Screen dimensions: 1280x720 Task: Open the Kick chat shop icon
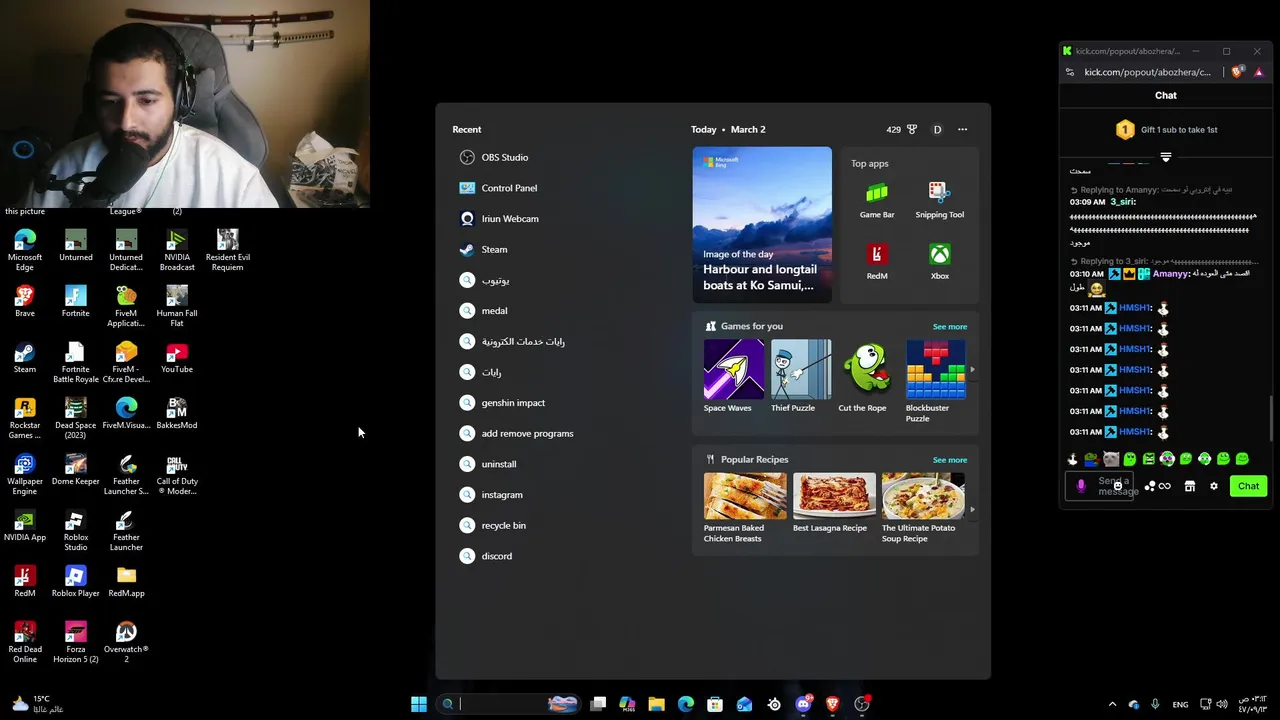(x=1190, y=486)
